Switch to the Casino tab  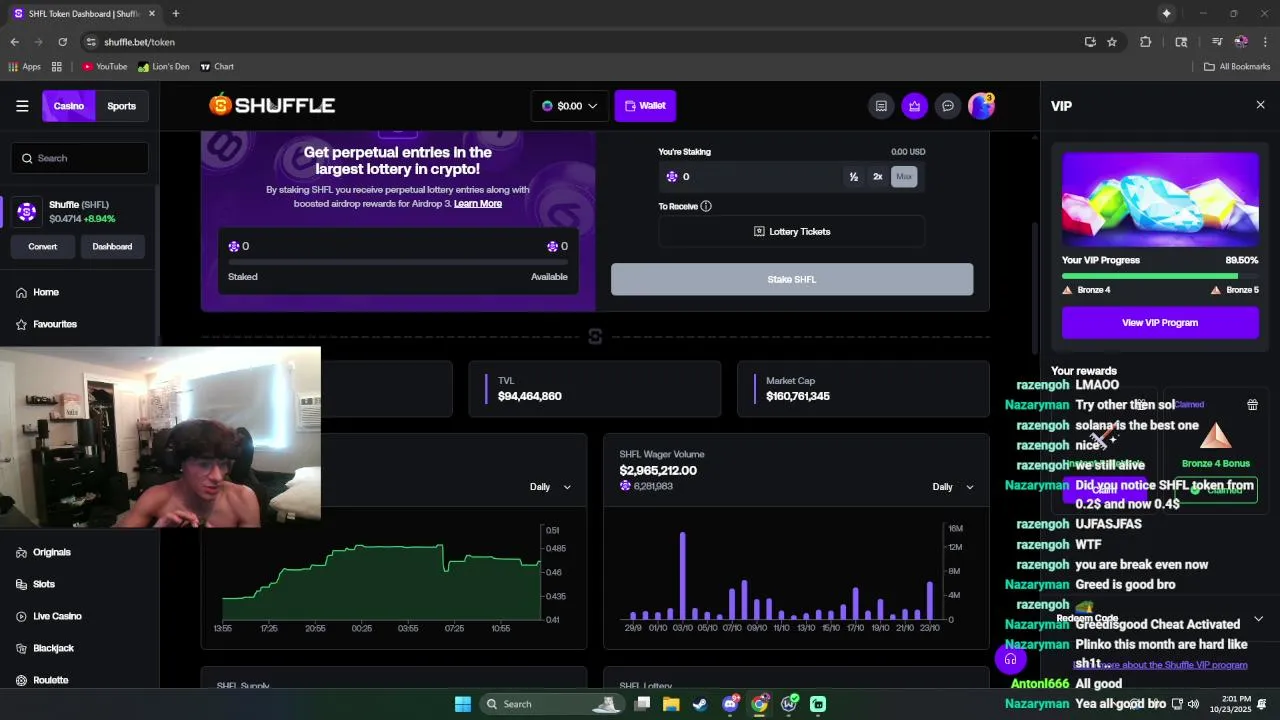pos(69,106)
